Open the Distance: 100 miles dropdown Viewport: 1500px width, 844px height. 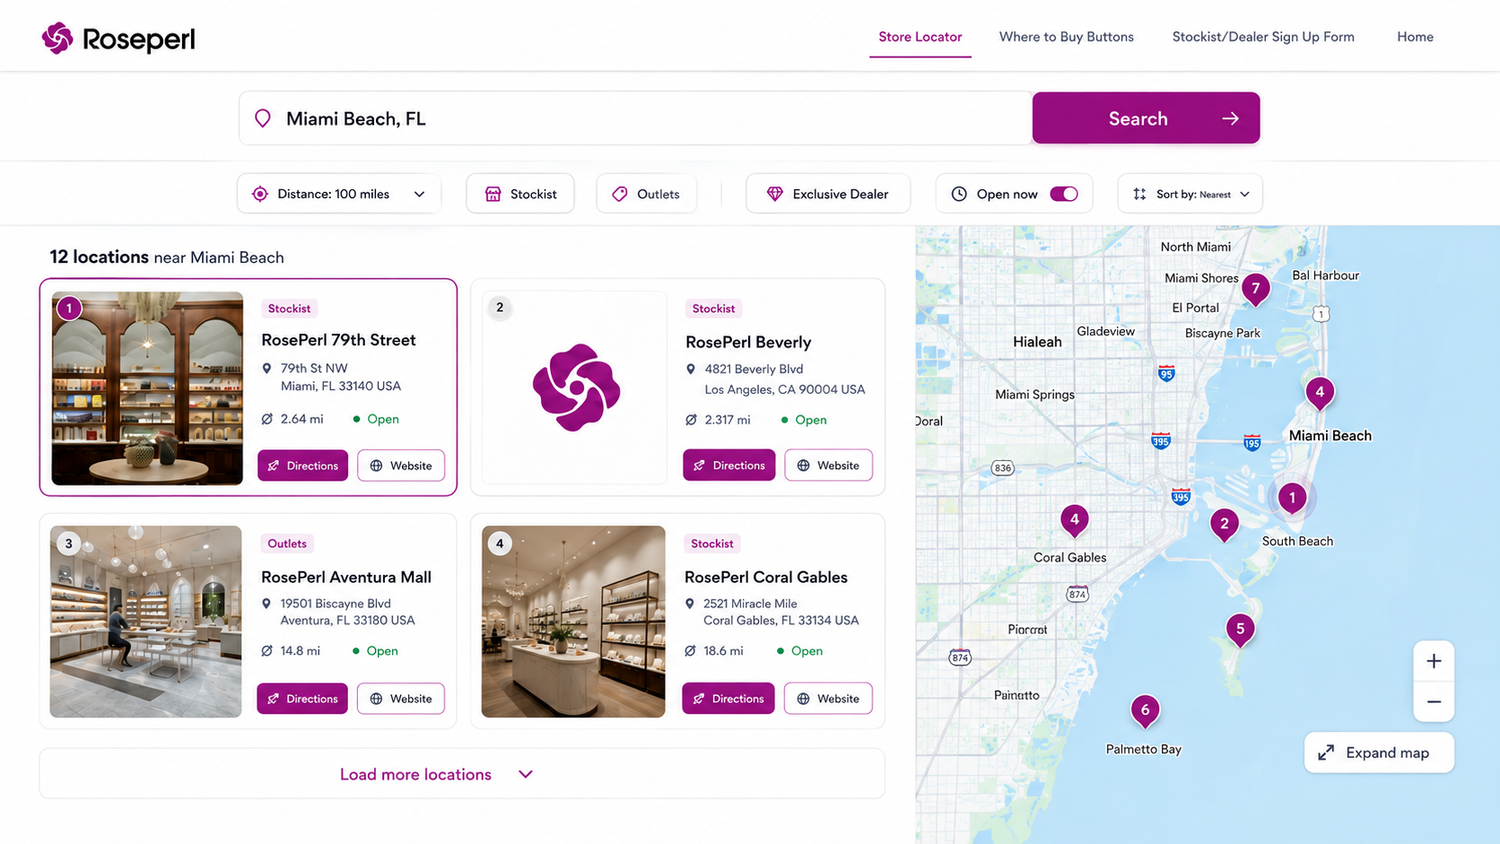[x=339, y=194]
